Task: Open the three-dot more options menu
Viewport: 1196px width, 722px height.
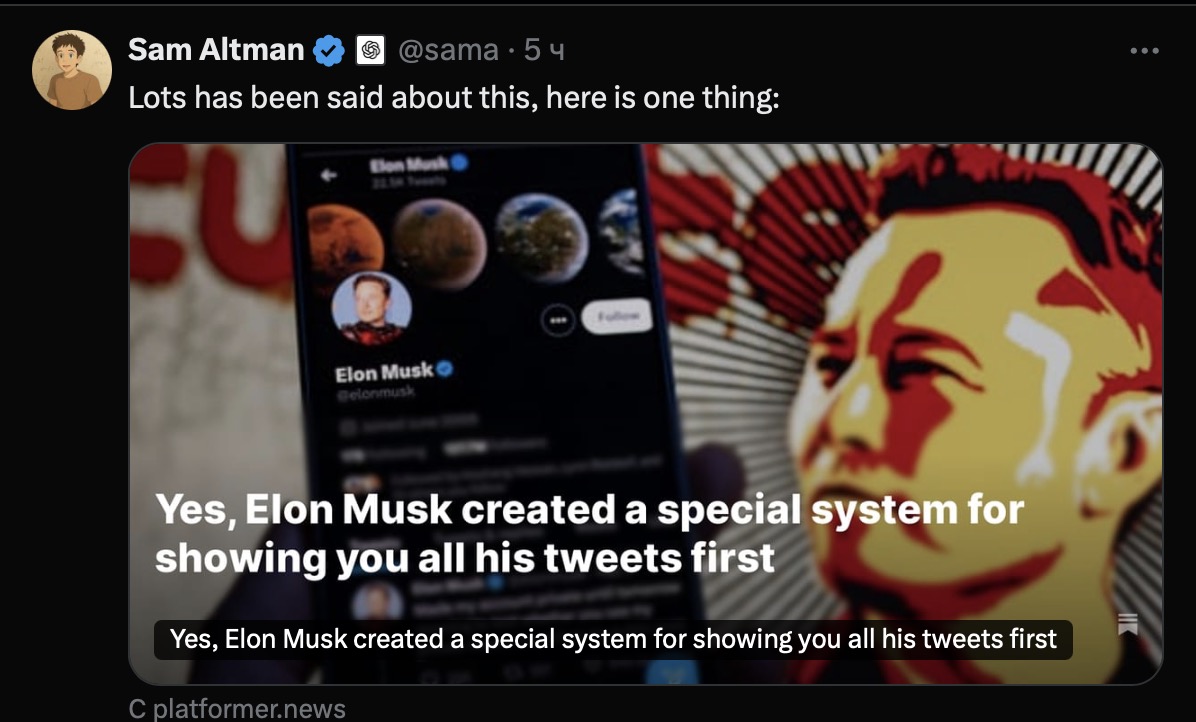Action: pos(1144,51)
